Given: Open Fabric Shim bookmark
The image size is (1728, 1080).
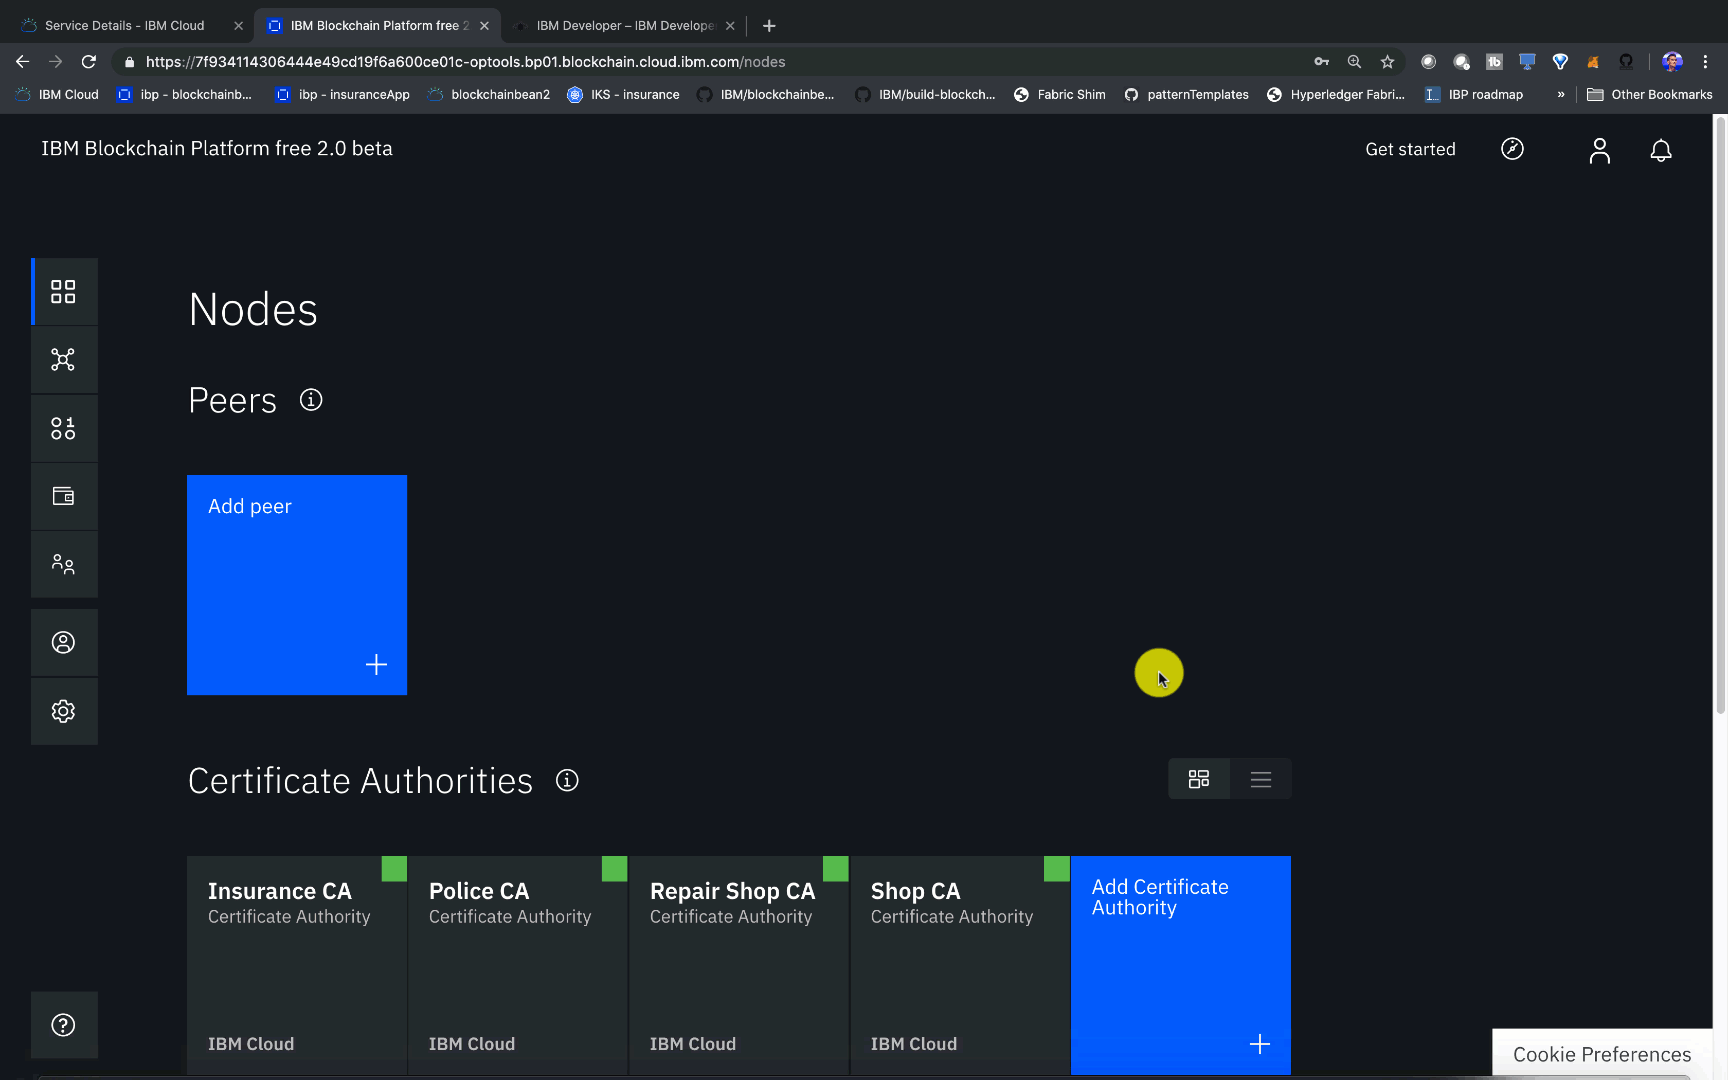Looking at the screenshot, I should pos(1060,94).
